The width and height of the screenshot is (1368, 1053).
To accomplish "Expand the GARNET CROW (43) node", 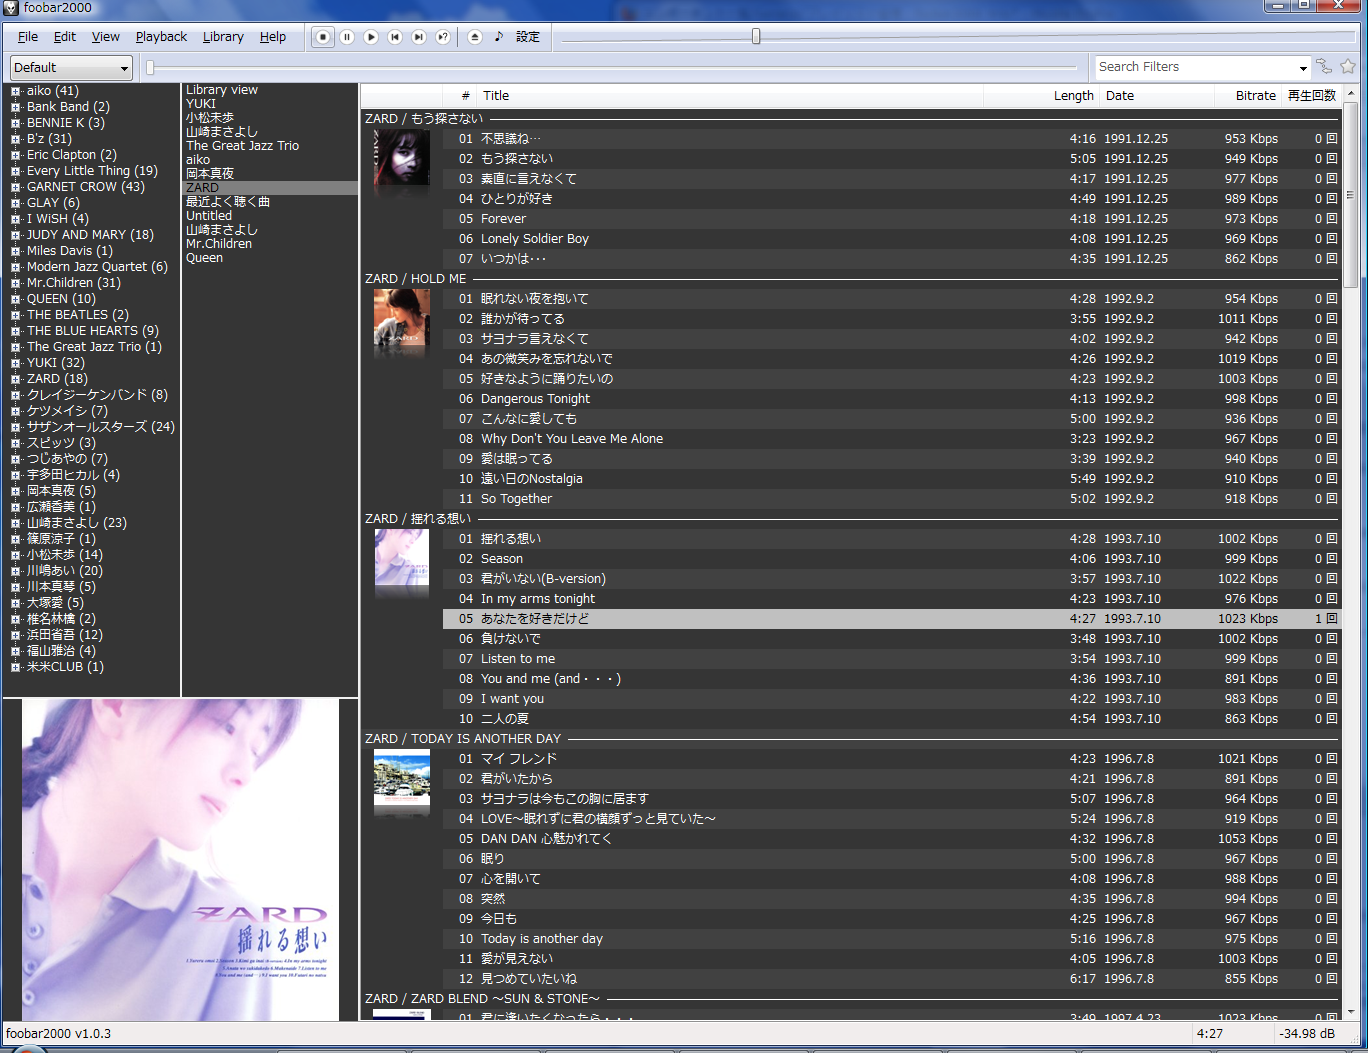I will pyautogui.click(x=16, y=187).
